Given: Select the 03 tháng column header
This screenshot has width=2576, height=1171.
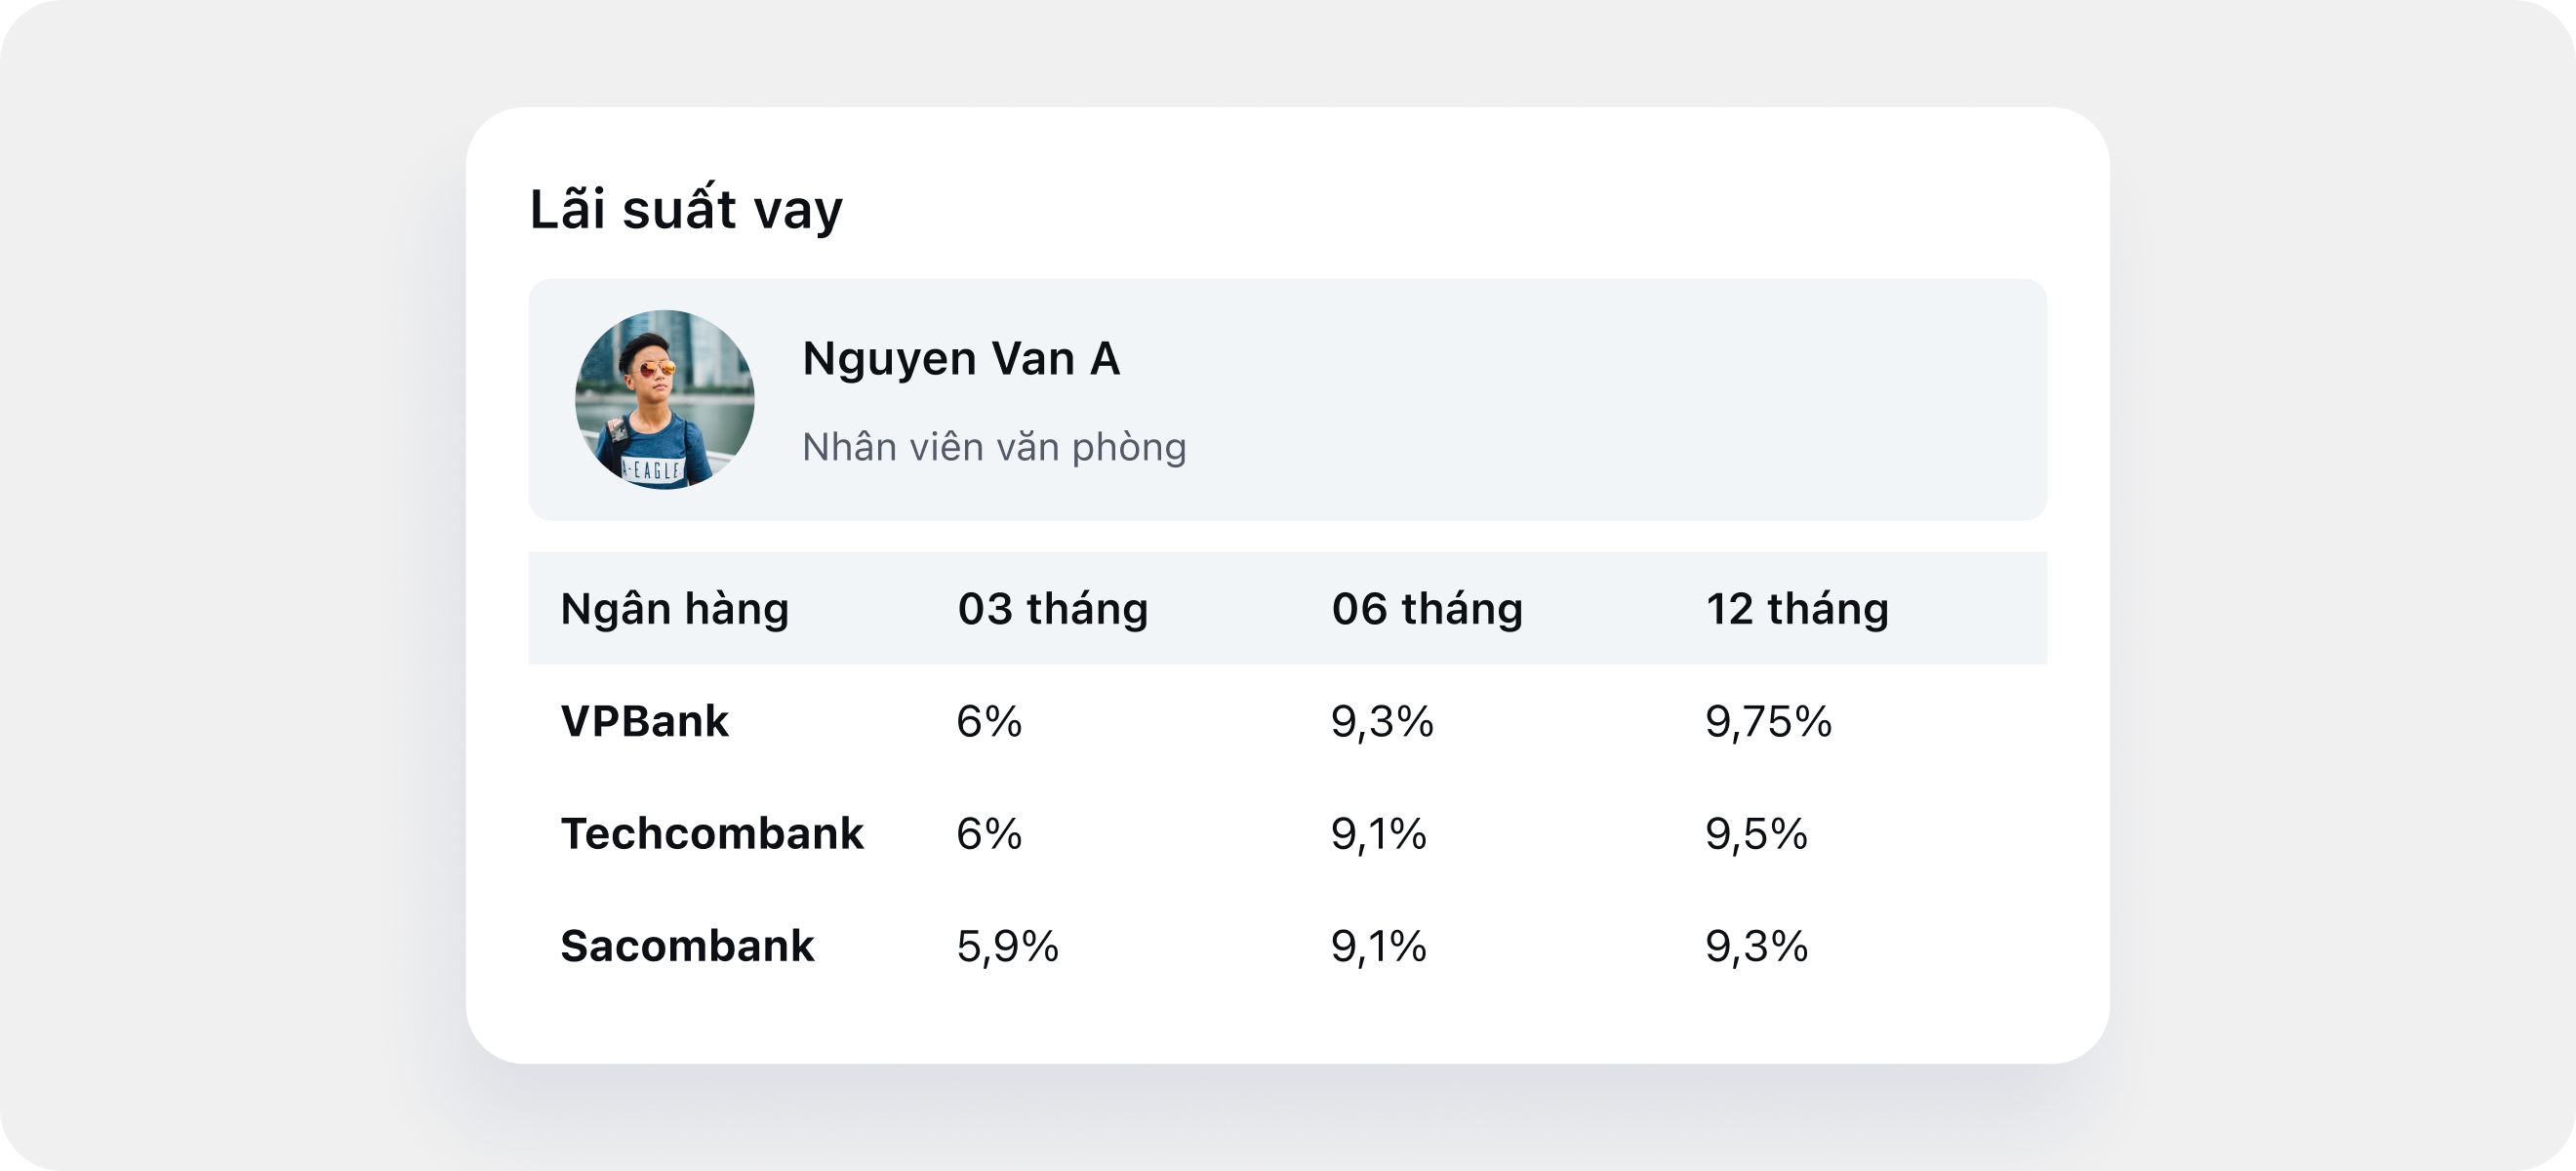Looking at the screenshot, I should [1053, 609].
